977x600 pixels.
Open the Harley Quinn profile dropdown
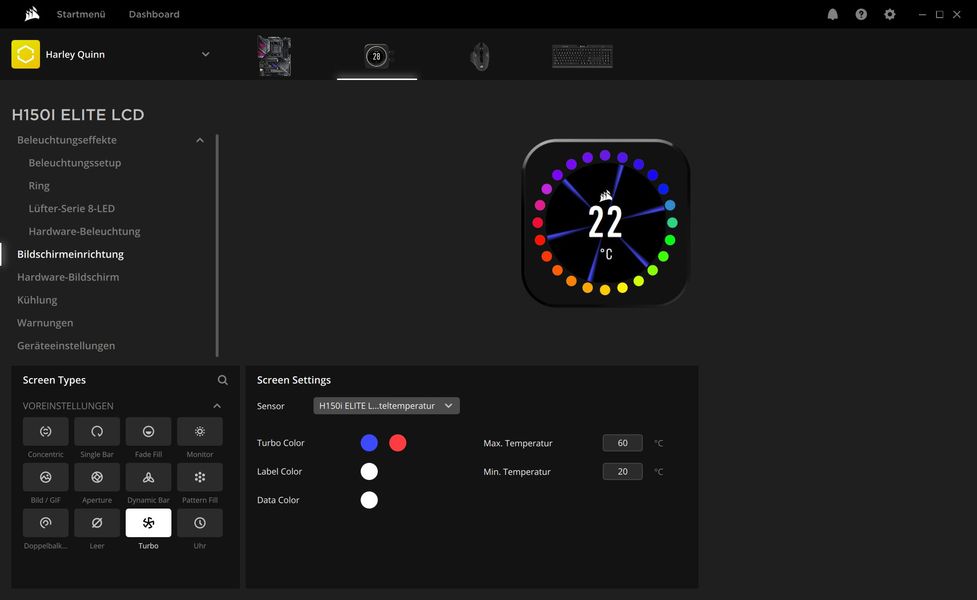point(206,54)
